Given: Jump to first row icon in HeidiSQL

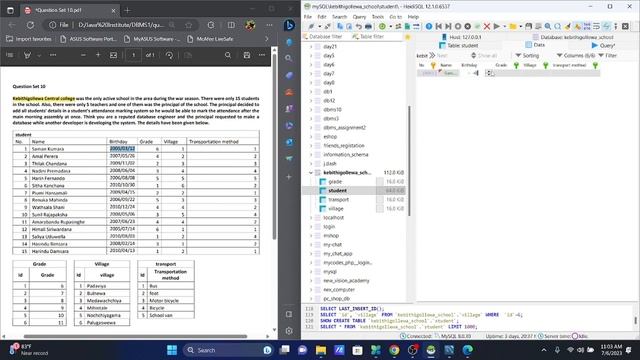Looking at the screenshot, I should (439, 26).
